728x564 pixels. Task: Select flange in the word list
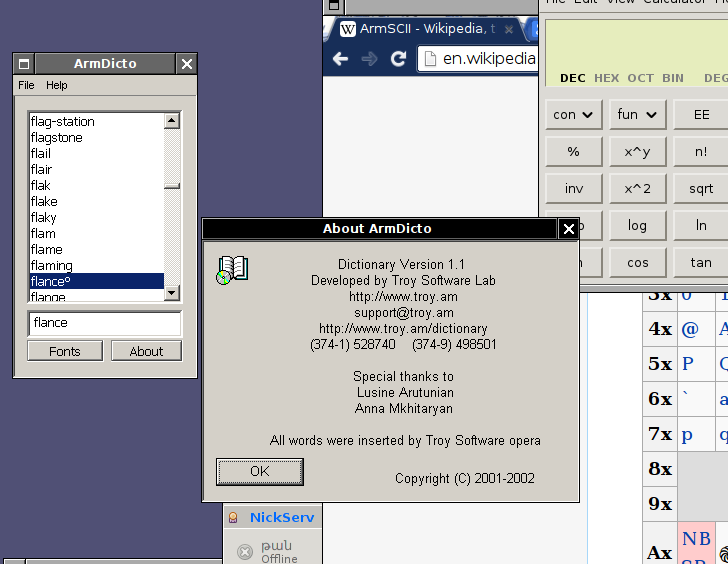(x=97, y=296)
